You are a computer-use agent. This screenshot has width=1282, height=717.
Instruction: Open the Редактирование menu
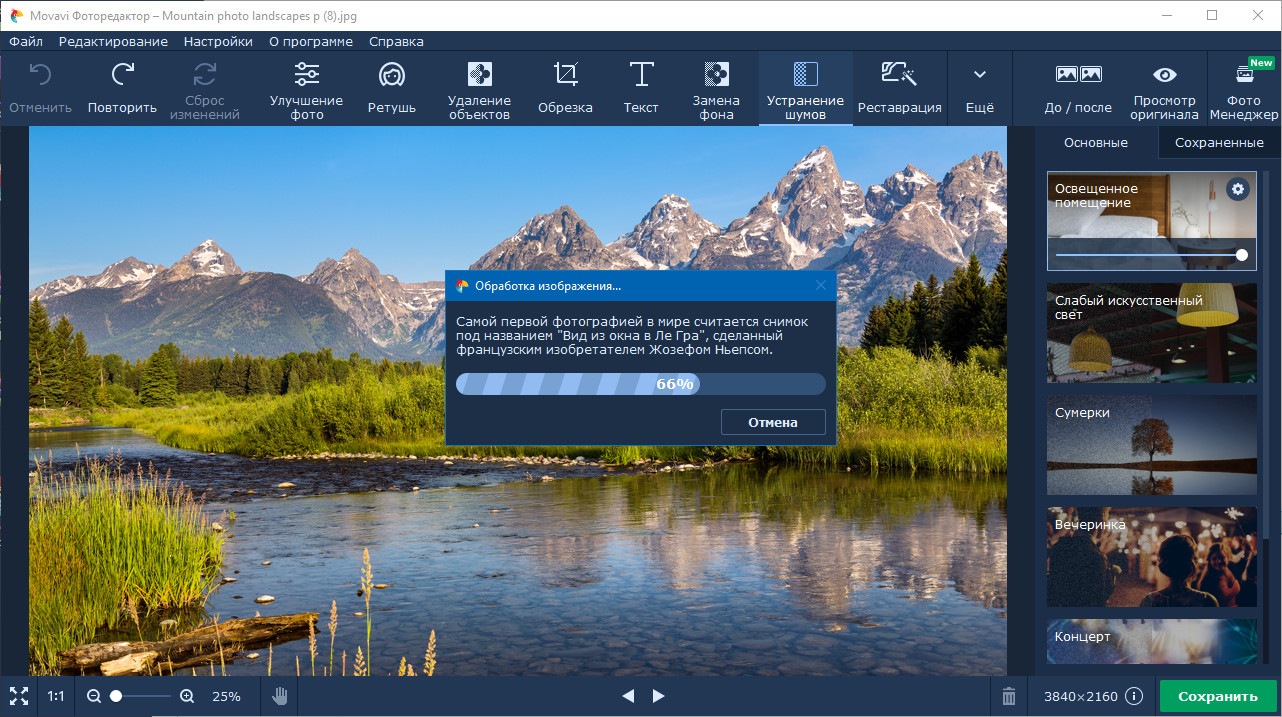[113, 41]
